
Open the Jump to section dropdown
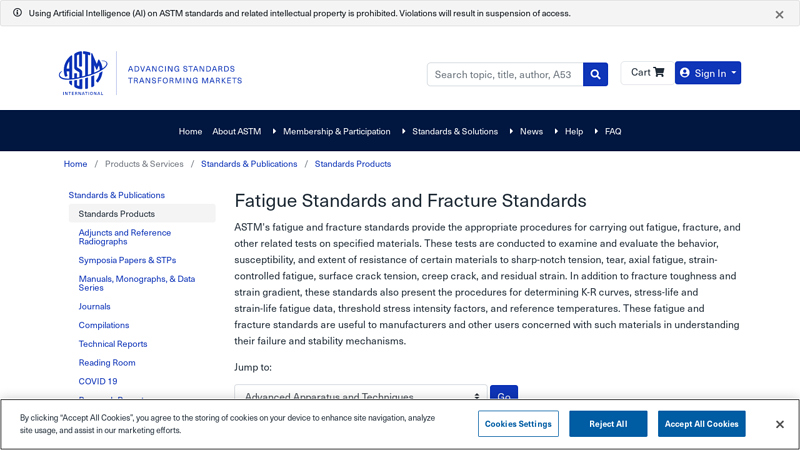pyautogui.click(x=361, y=392)
